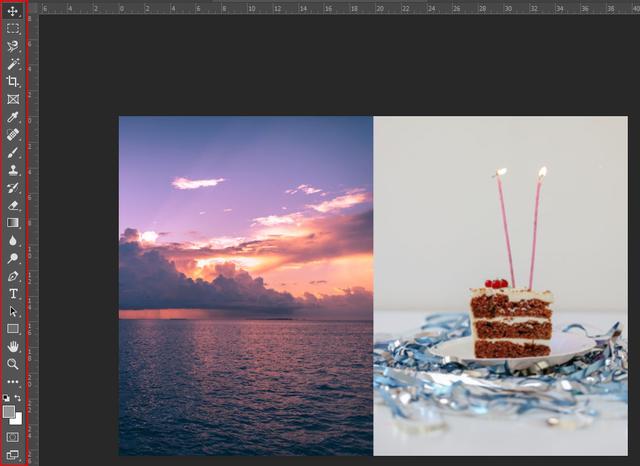Toggle Quick Mask mode

pos(13,437)
